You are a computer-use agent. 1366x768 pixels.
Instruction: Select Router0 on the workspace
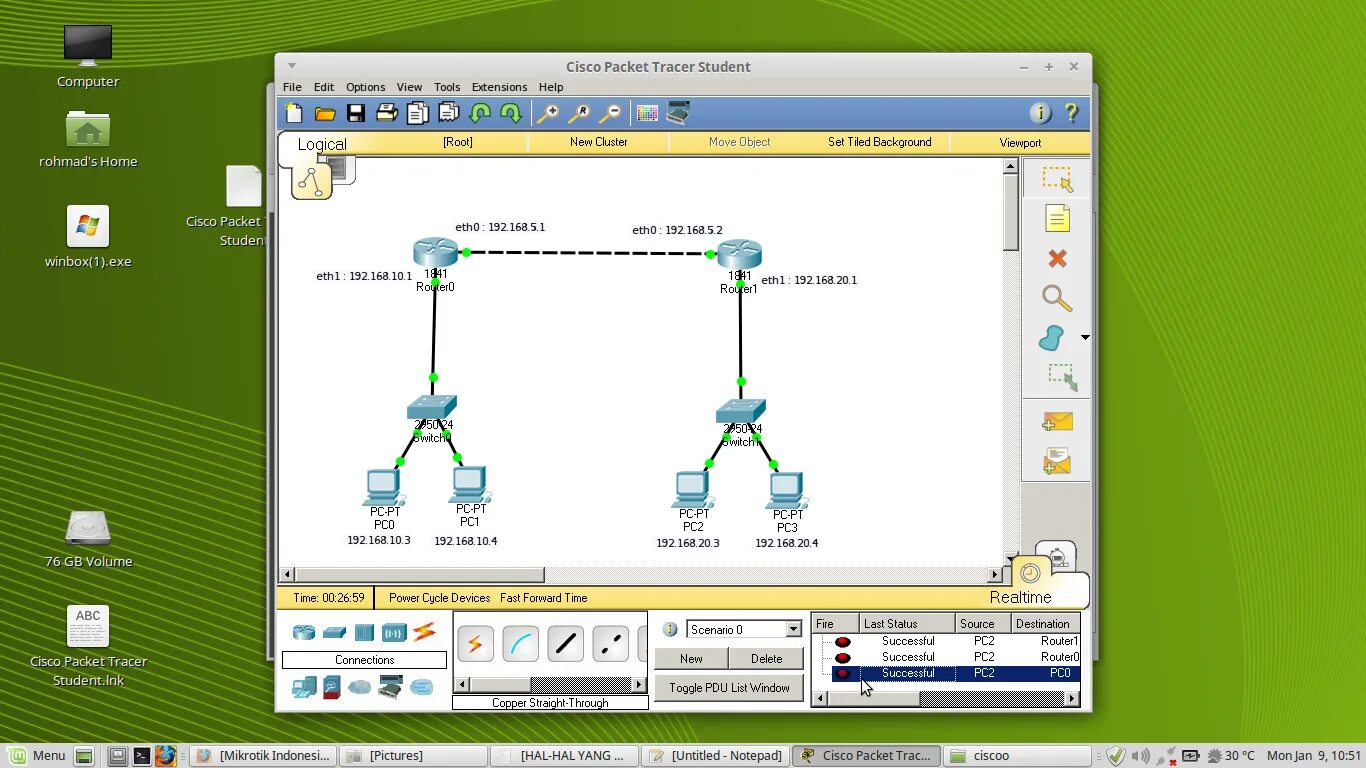(435, 252)
